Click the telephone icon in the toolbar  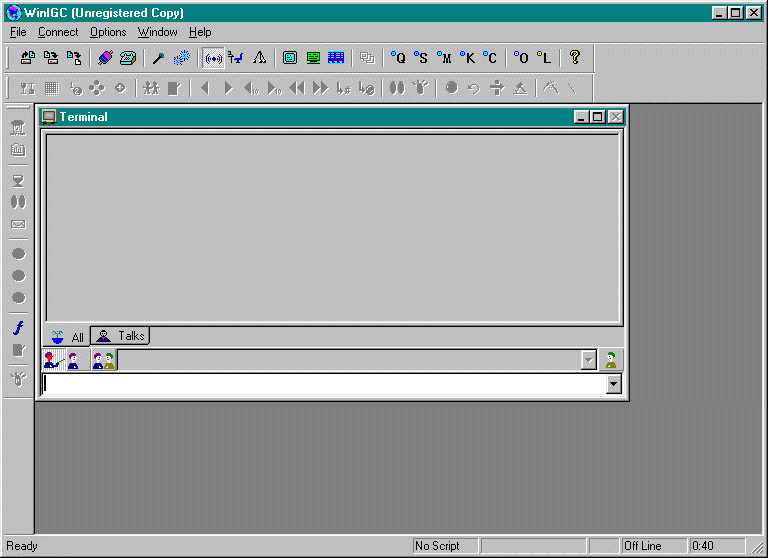click(127, 58)
